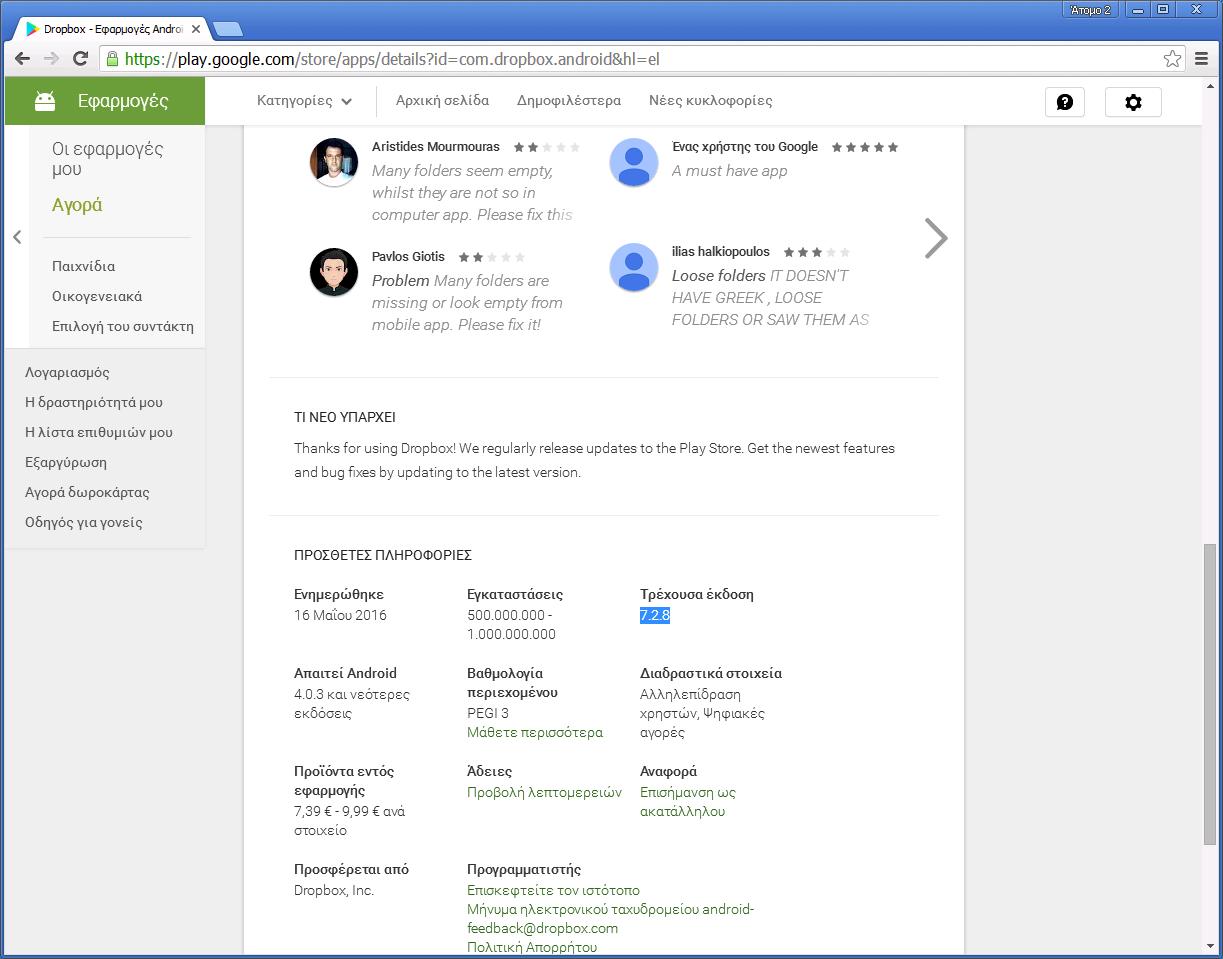This screenshot has height=959, width=1223.
Task: Show next reviews with right chevron
Action: [935, 238]
